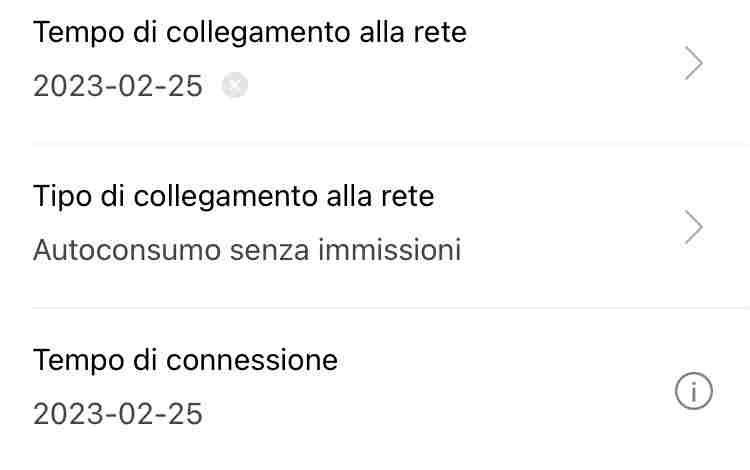Tap date 2023-02-25 under Tempo di connessione
The image size is (750, 470).
(x=118, y=413)
